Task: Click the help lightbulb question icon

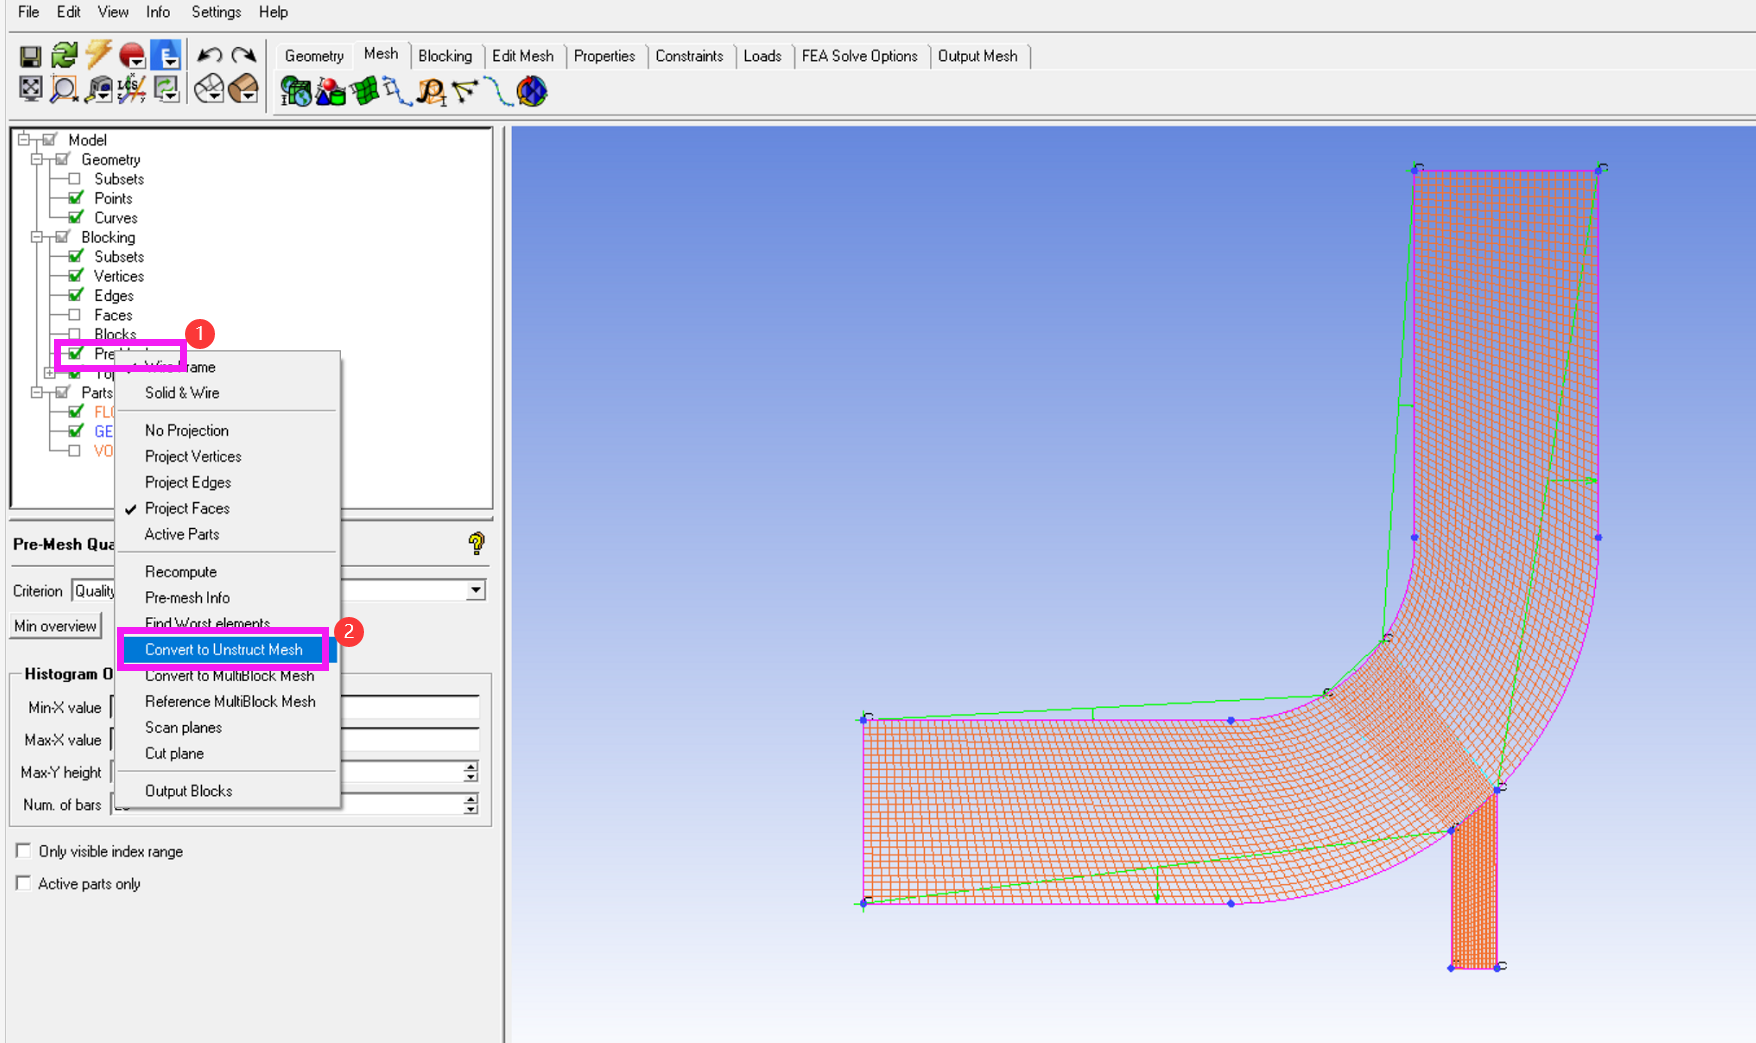Action: 476,543
